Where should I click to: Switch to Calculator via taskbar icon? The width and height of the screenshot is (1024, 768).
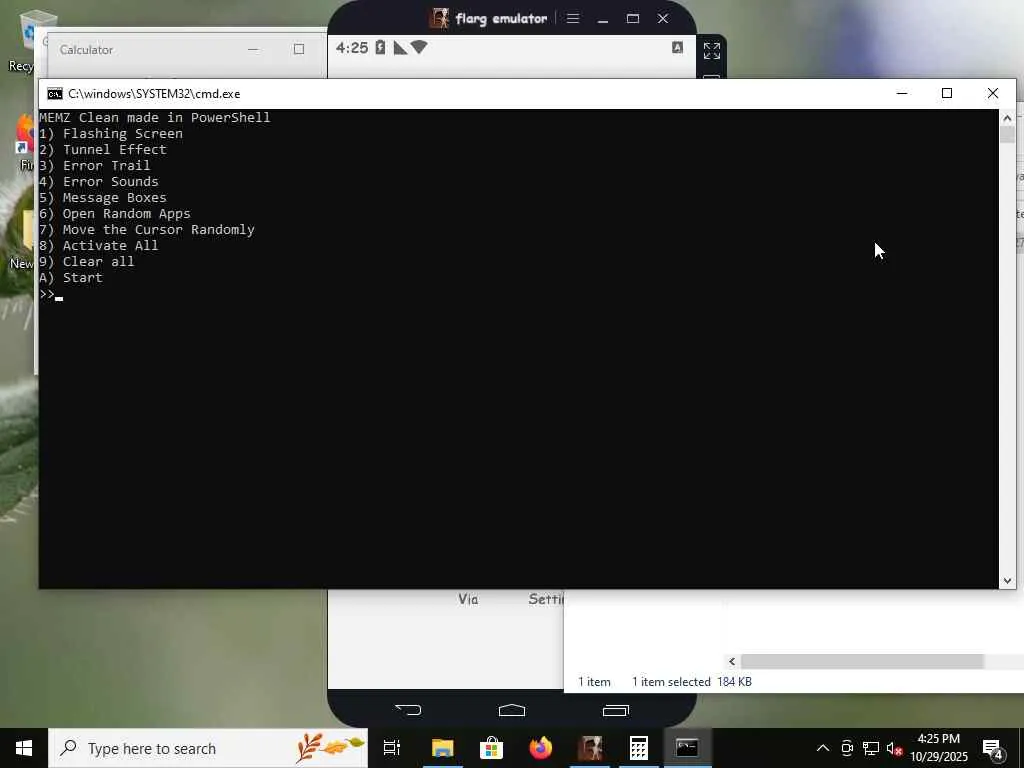pos(639,748)
